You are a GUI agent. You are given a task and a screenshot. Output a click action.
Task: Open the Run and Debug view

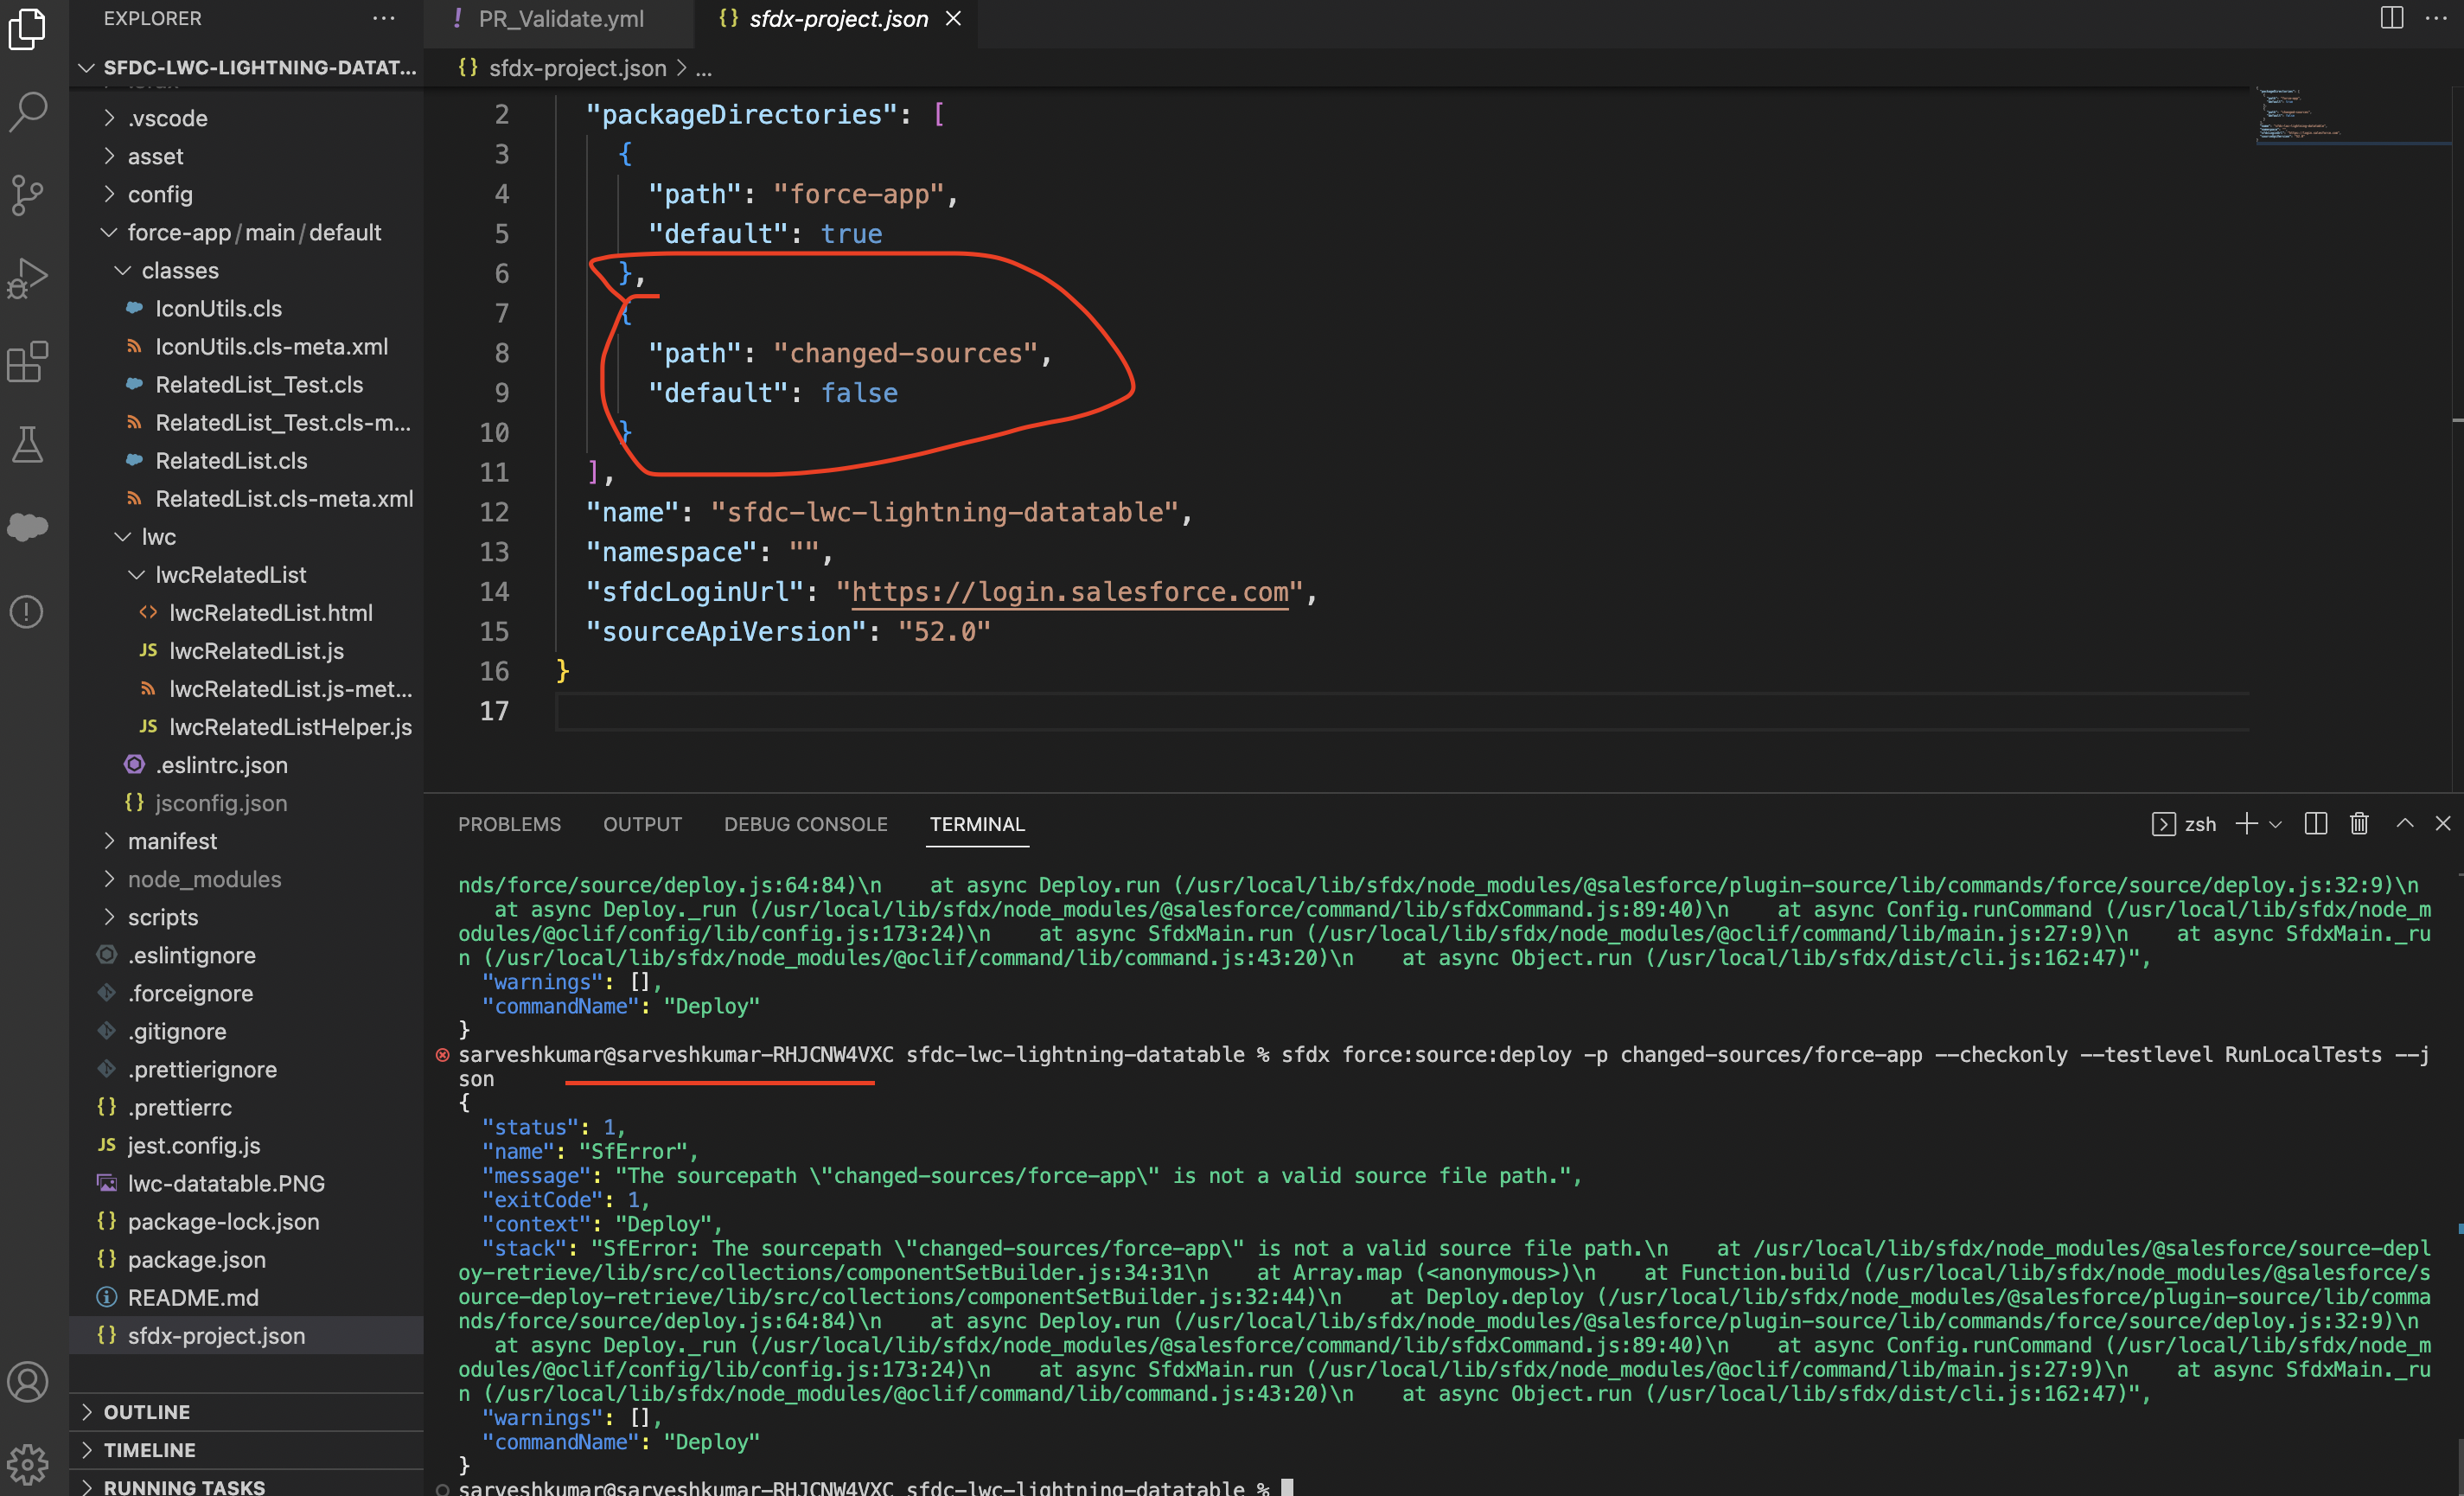pyautogui.click(x=28, y=278)
